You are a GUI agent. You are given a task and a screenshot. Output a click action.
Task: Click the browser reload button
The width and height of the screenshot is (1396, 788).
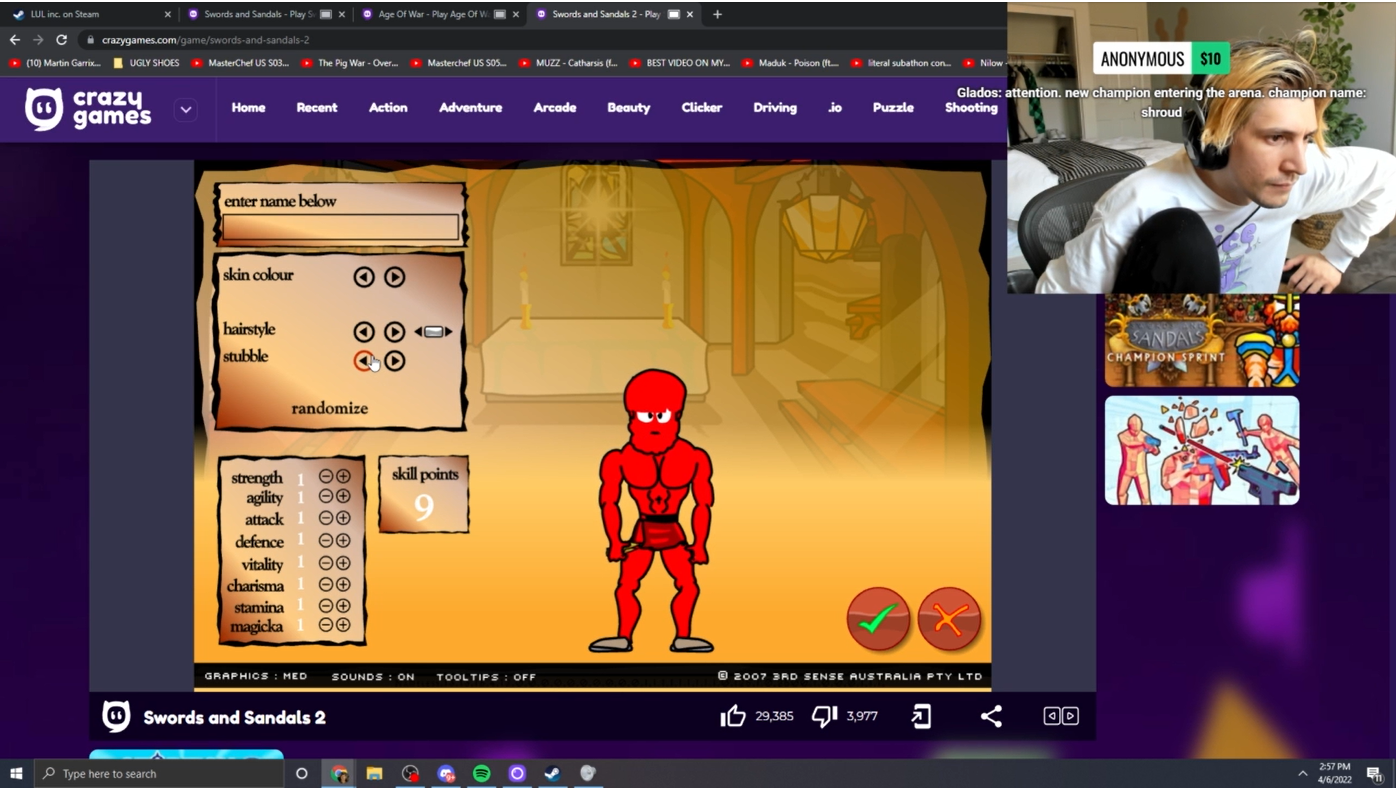(x=61, y=40)
